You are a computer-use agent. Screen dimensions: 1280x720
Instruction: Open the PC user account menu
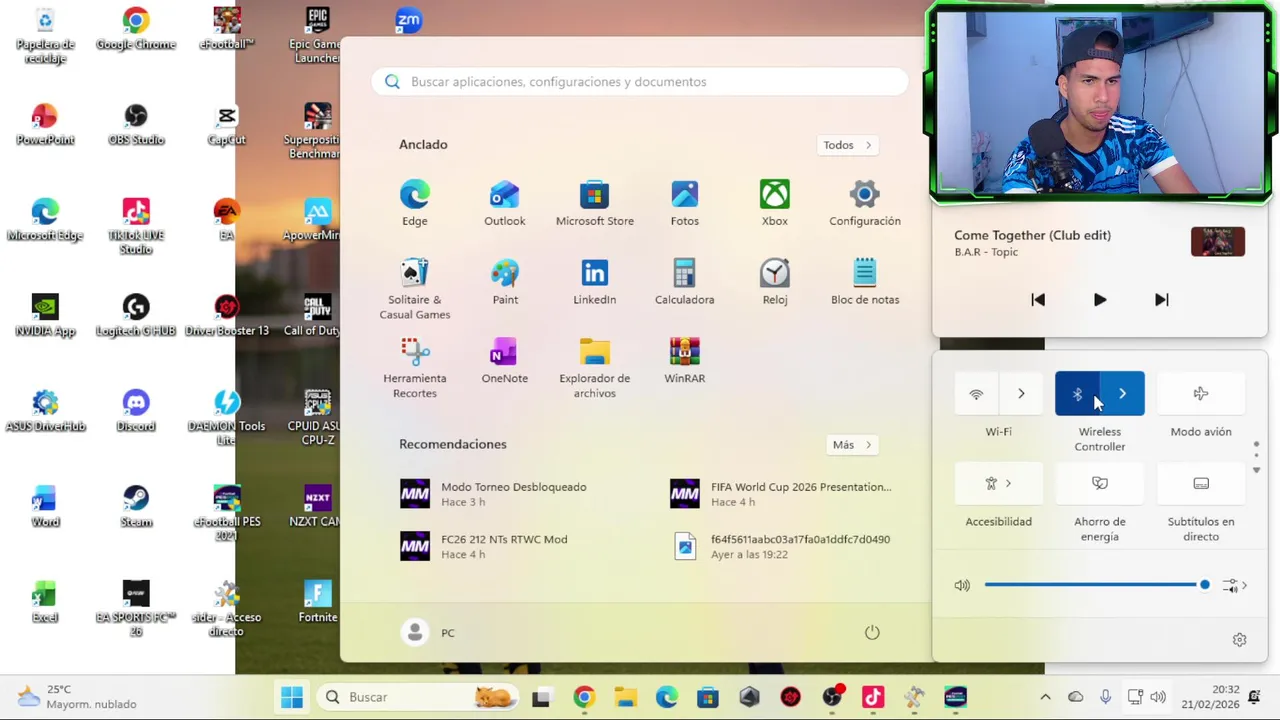(x=428, y=633)
